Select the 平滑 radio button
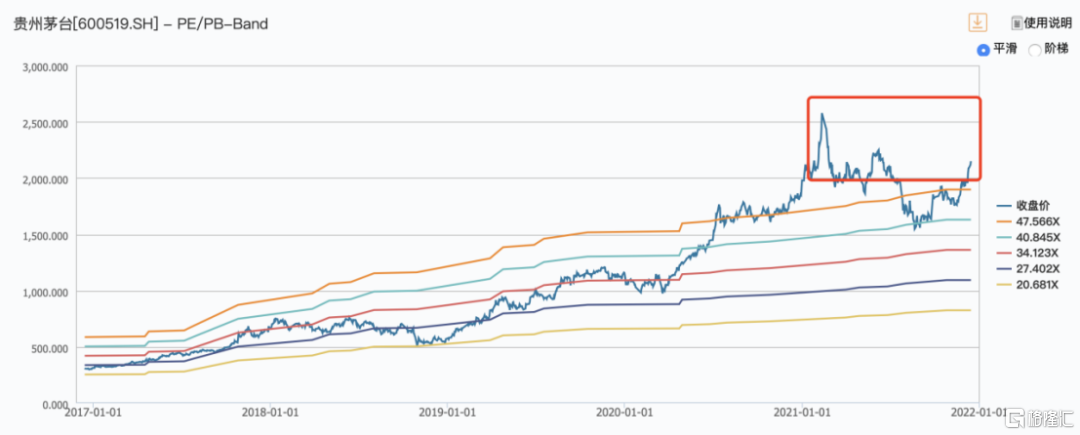 (983, 50)
